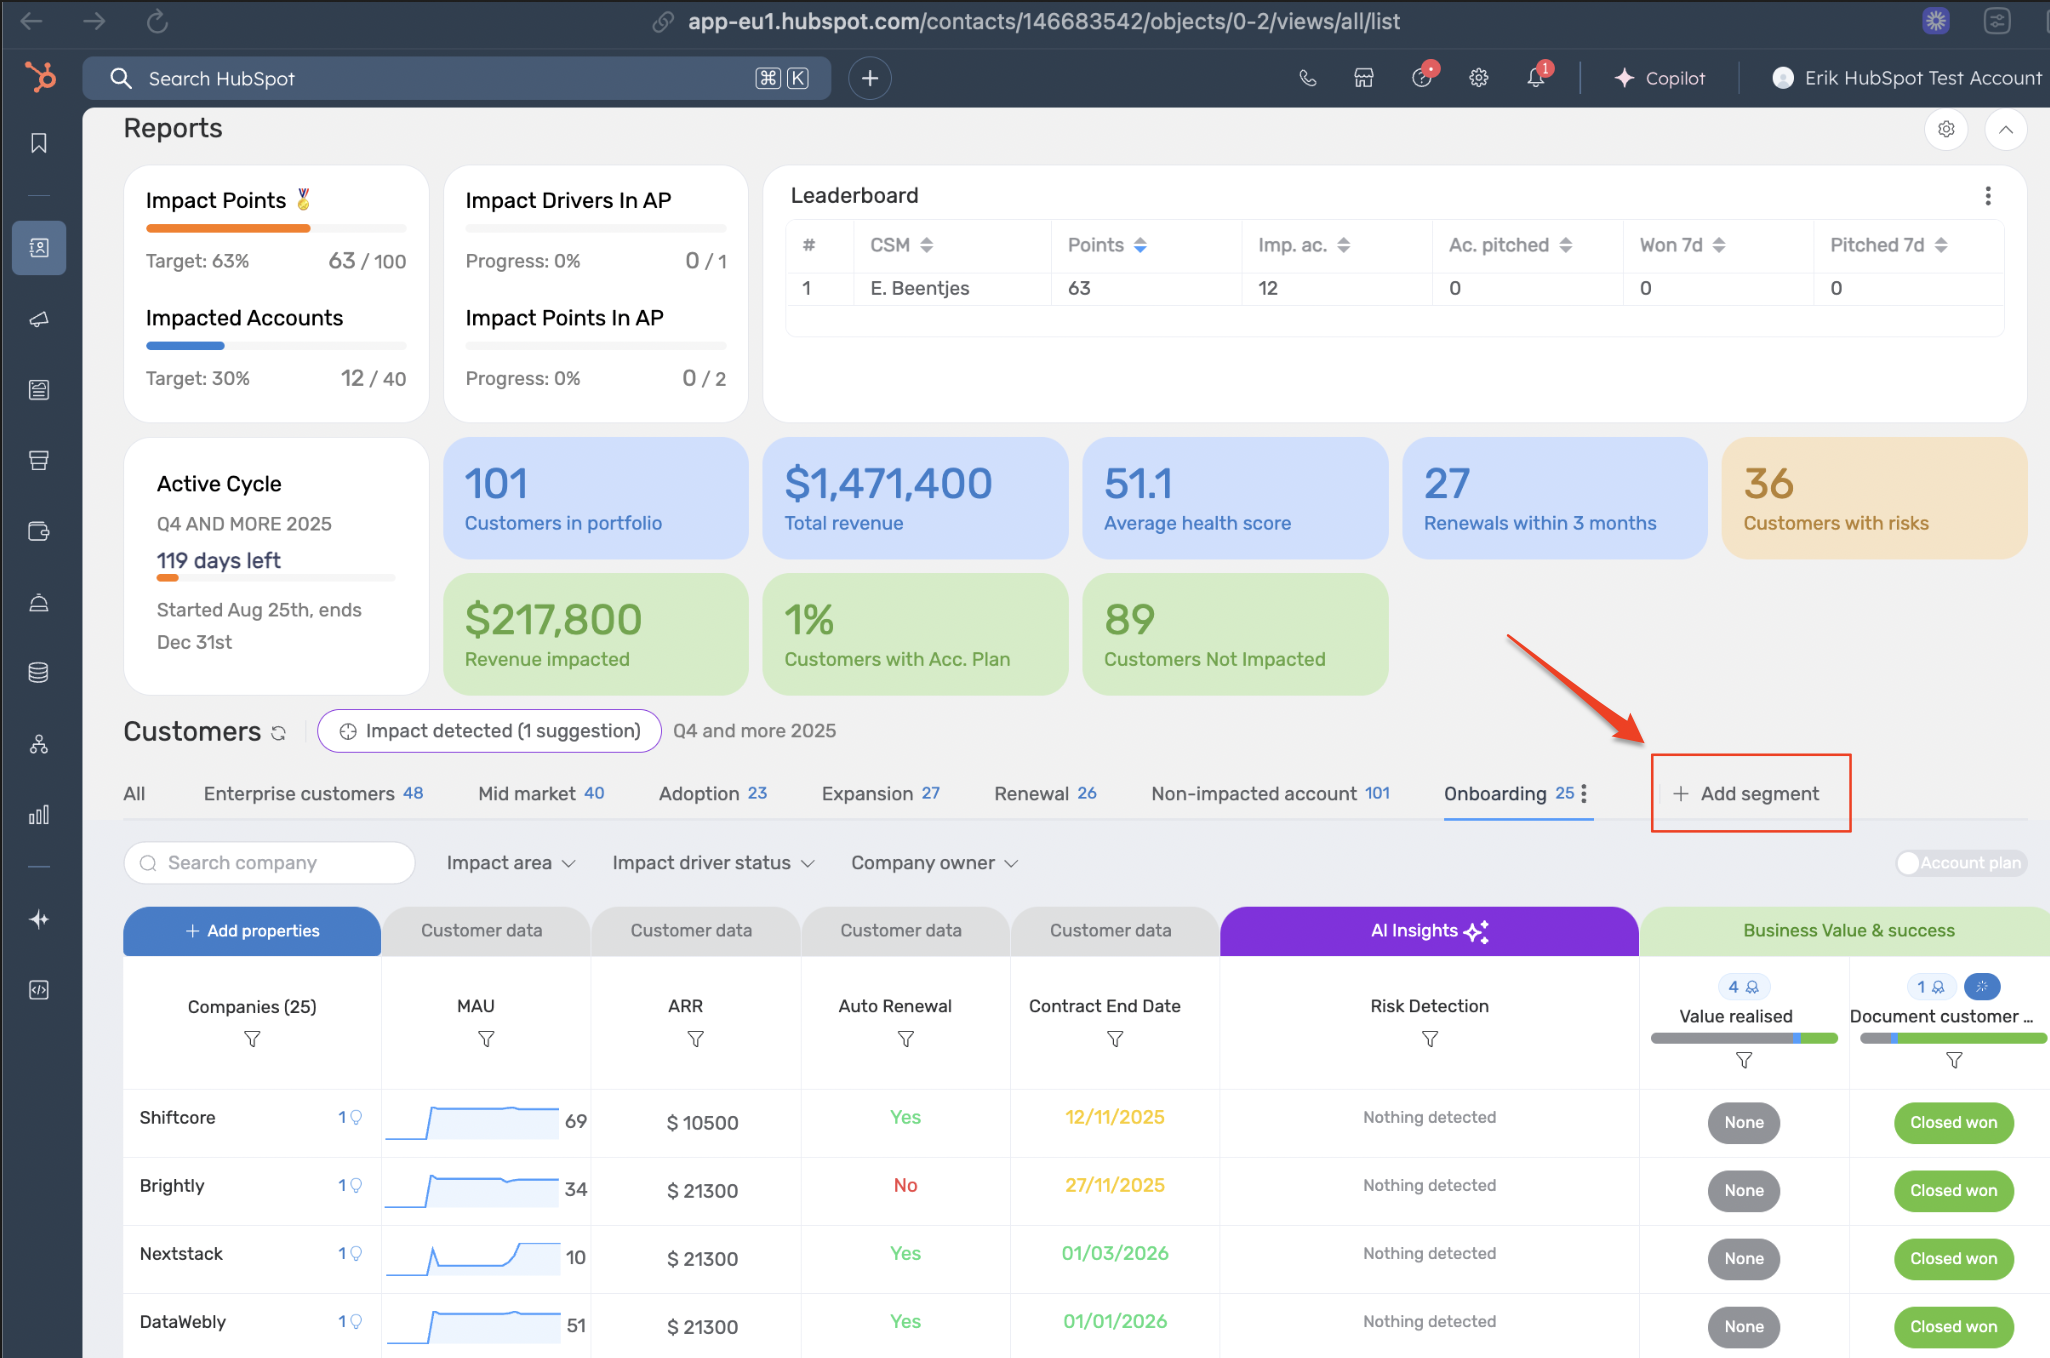This screenshot has height=1358, width=2050.
Task: Select the Enterprise customers tab
Action: (313, 794)
